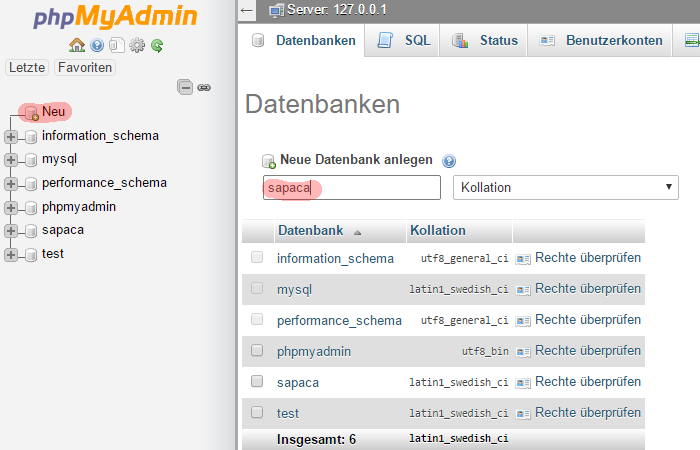Select the mysql row checkbox

[x=257, y=288]
